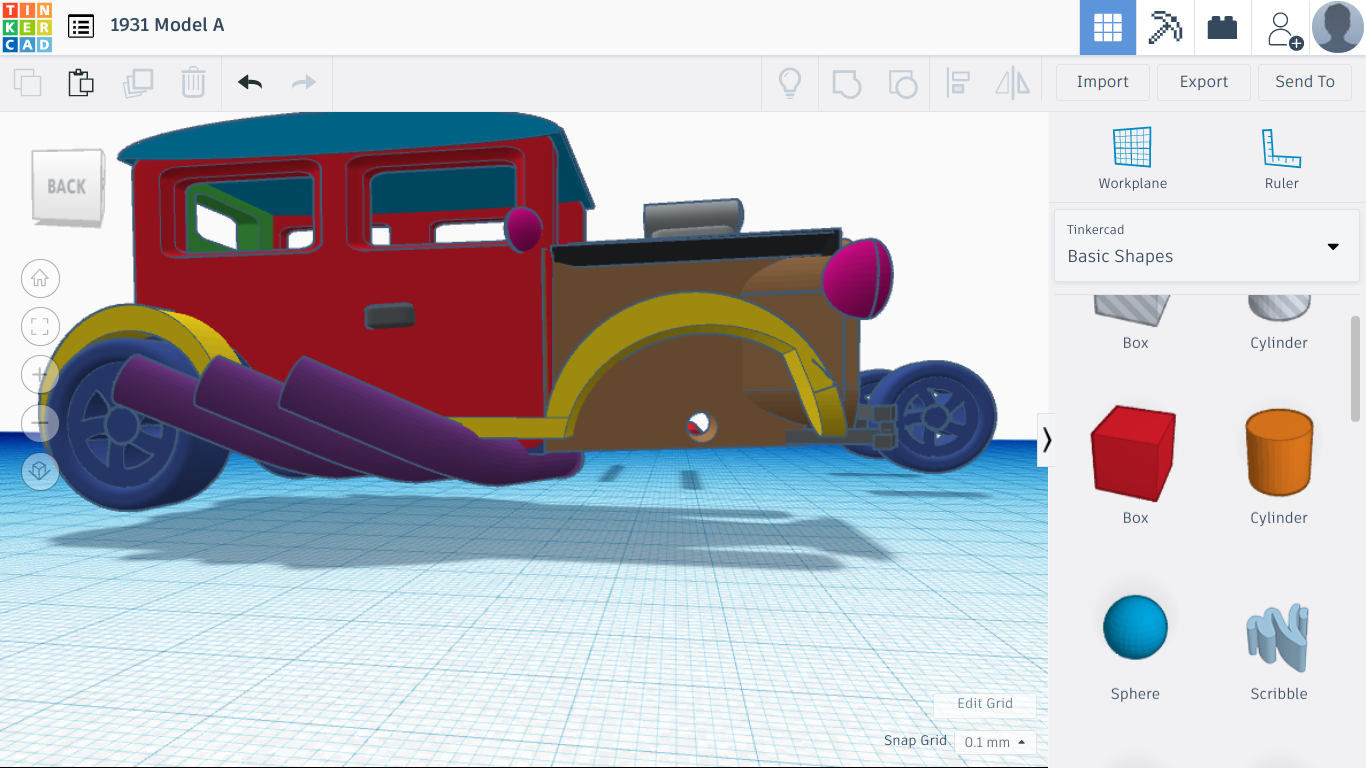Screen dimensions: 1366x768
Task: Click the Import button
Action: click(1102, 81)
